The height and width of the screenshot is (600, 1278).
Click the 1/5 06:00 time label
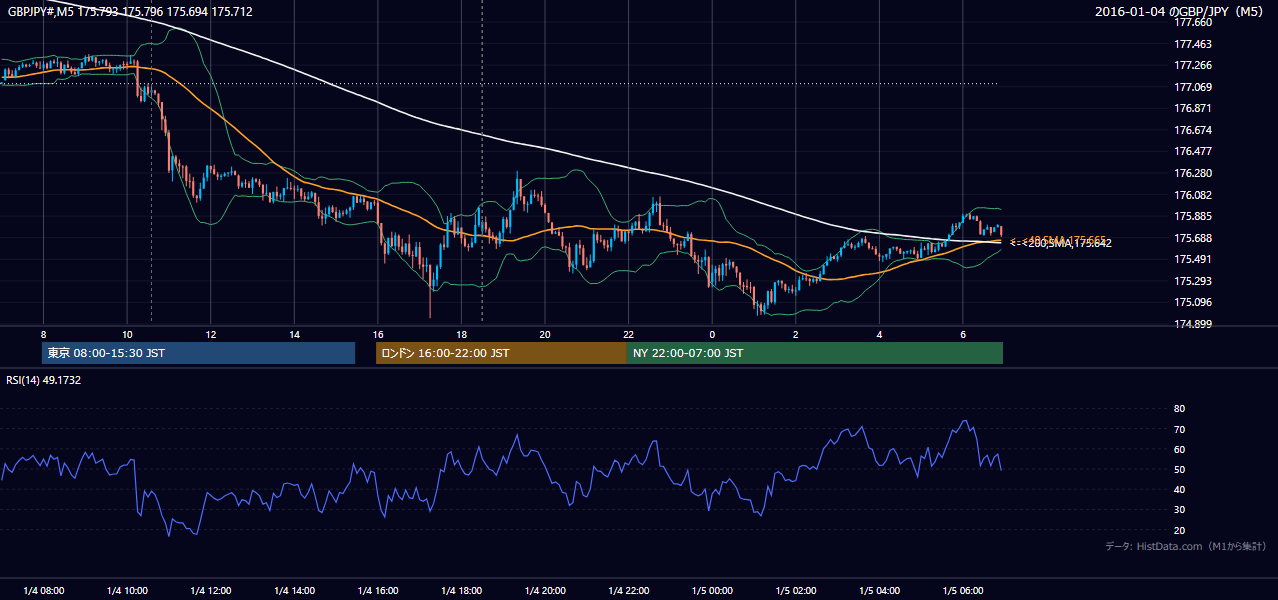(963, 590)
